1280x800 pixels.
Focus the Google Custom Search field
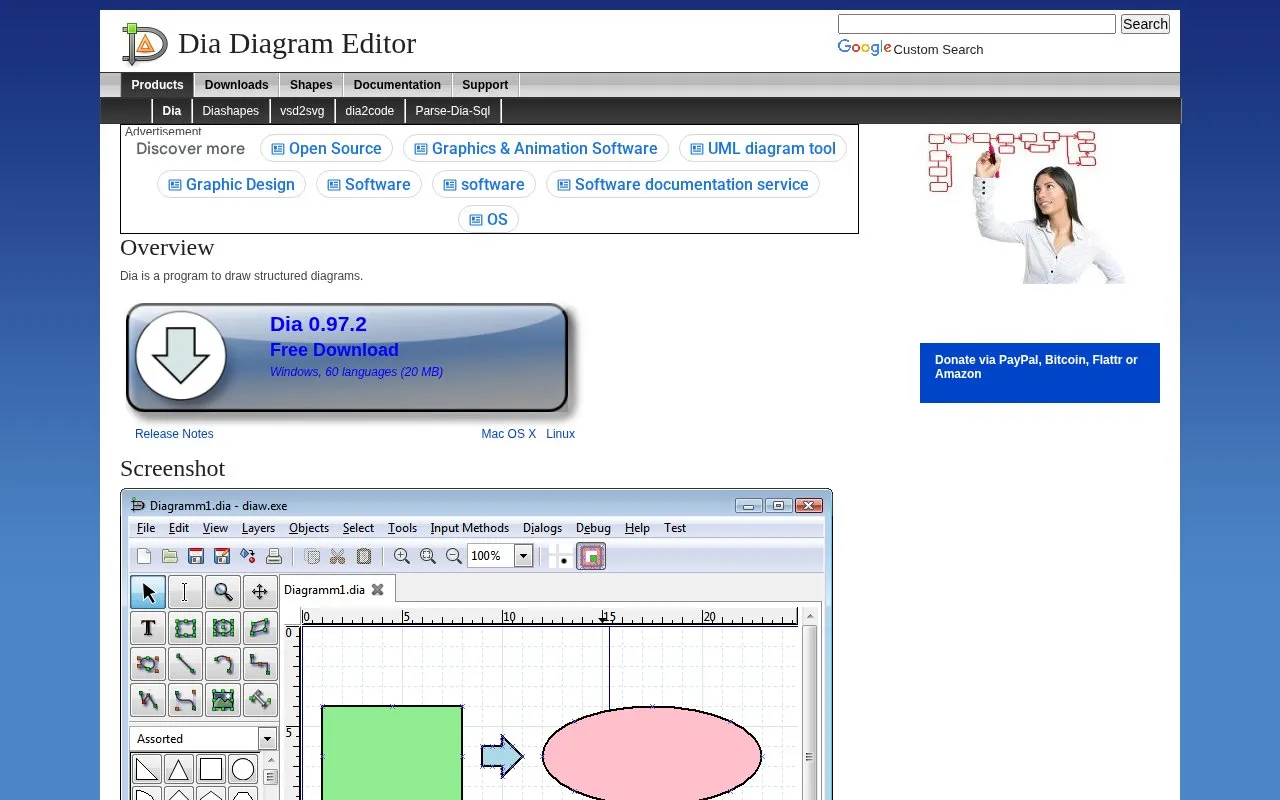pos(976,24)
